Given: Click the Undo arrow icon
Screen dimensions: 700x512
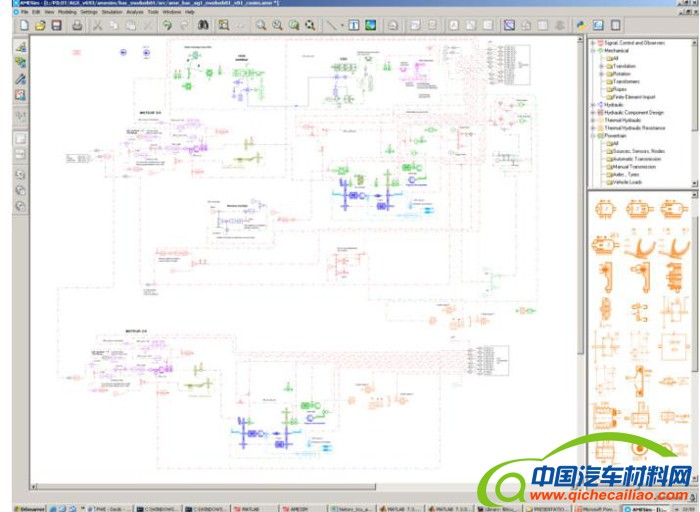Looking at the screenshot, I should coord(166,24).
